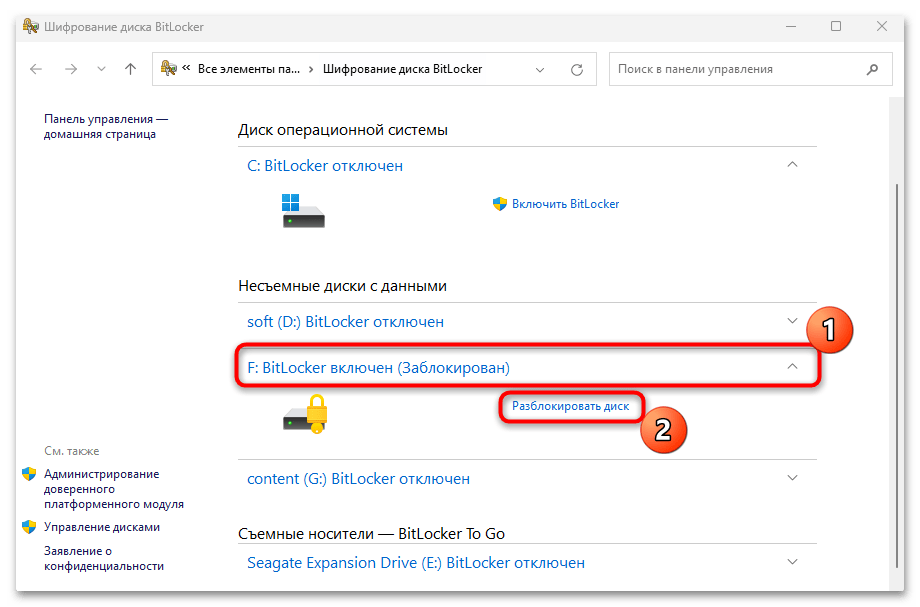920x607 pixels.
Task: Expand the content (G:) drive section
Action: coord(793,479)
